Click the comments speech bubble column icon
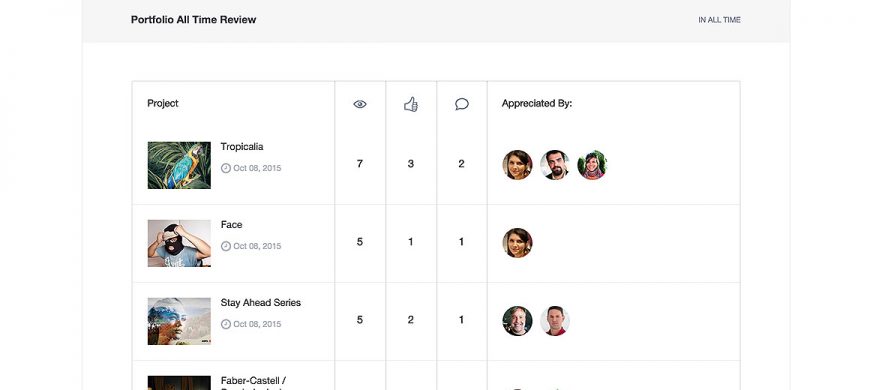The width and height of the screenshot is (870, 390). [462, 104]
